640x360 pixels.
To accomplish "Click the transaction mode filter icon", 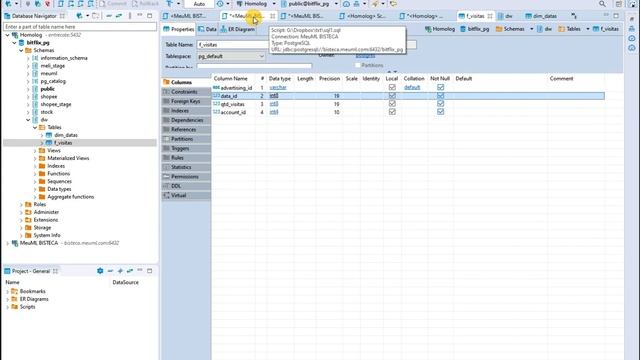I will tap(169, 4).
